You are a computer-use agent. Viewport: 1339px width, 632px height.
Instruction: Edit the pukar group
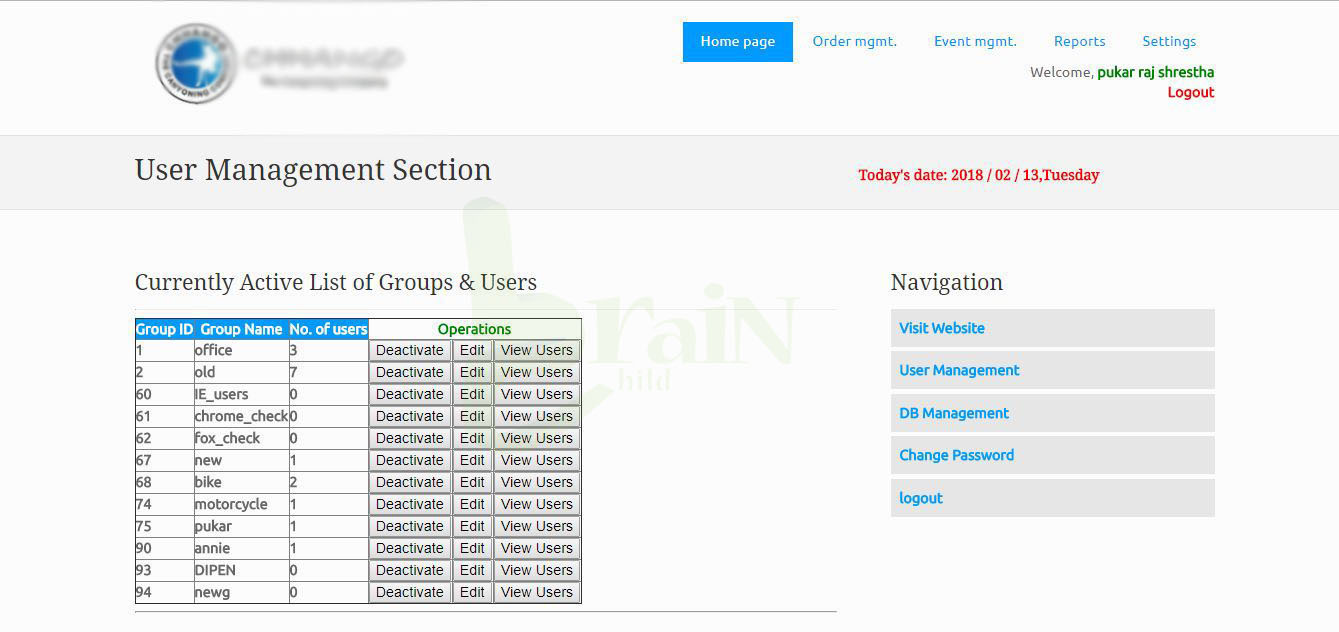coord(472,527)
